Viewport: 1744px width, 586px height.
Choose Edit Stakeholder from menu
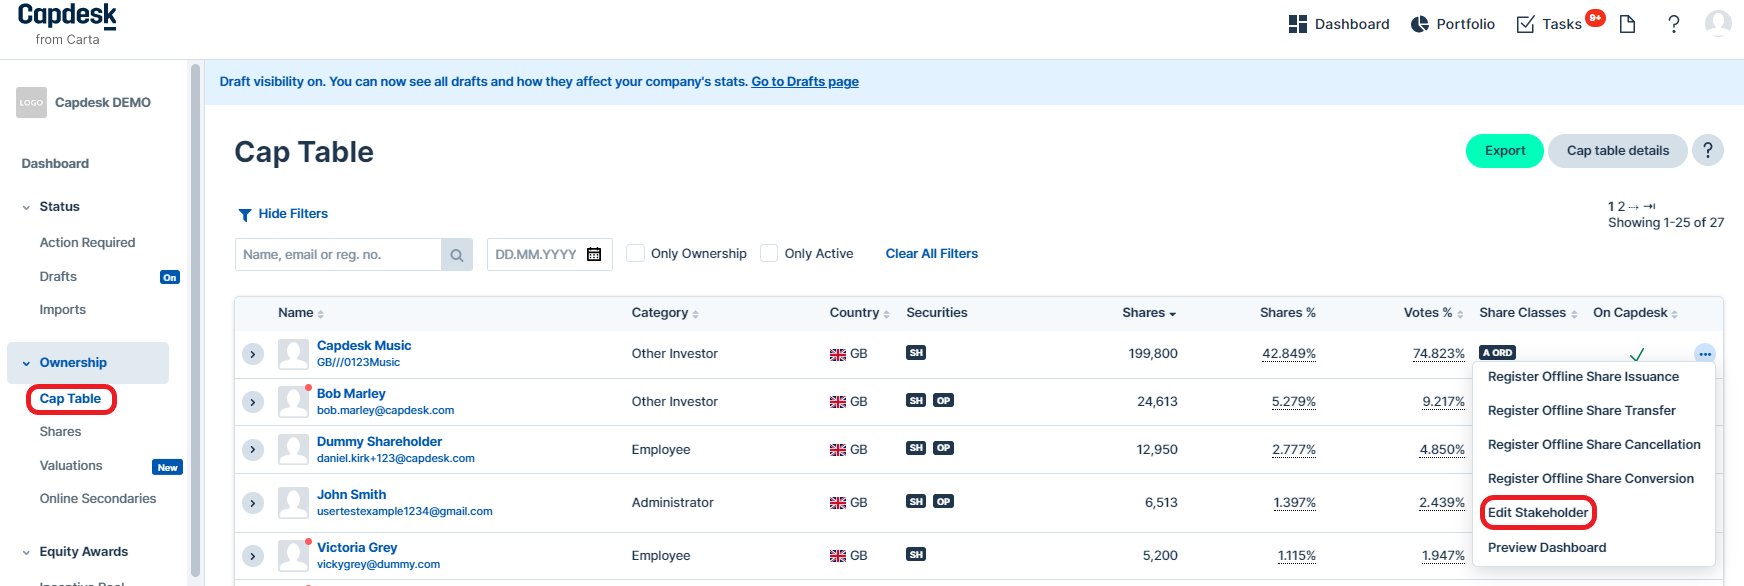click(x=1538, y=513)
